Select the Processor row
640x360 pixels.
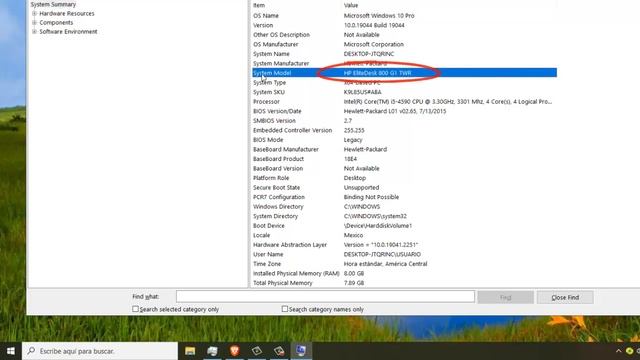[x=404, y=102]
